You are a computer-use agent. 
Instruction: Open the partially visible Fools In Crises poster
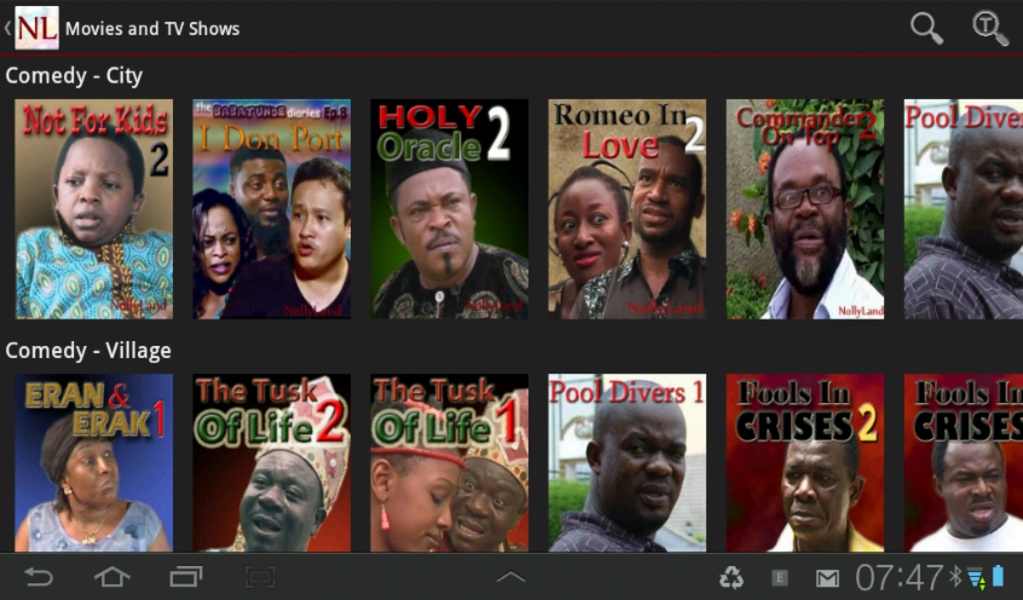[x=963, y=462]
